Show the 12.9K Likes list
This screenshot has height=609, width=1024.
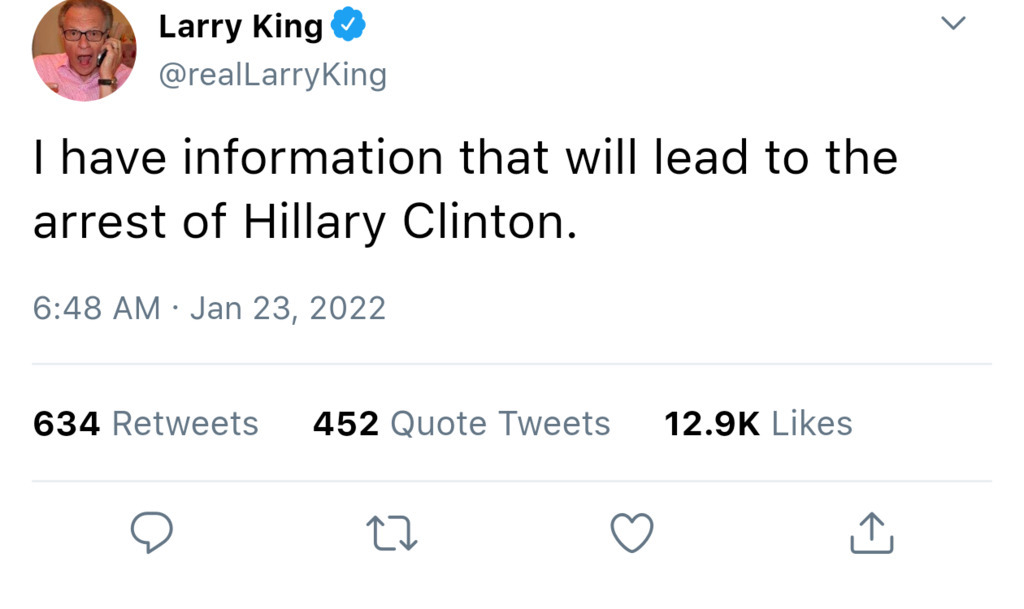[x=758, y=424]
